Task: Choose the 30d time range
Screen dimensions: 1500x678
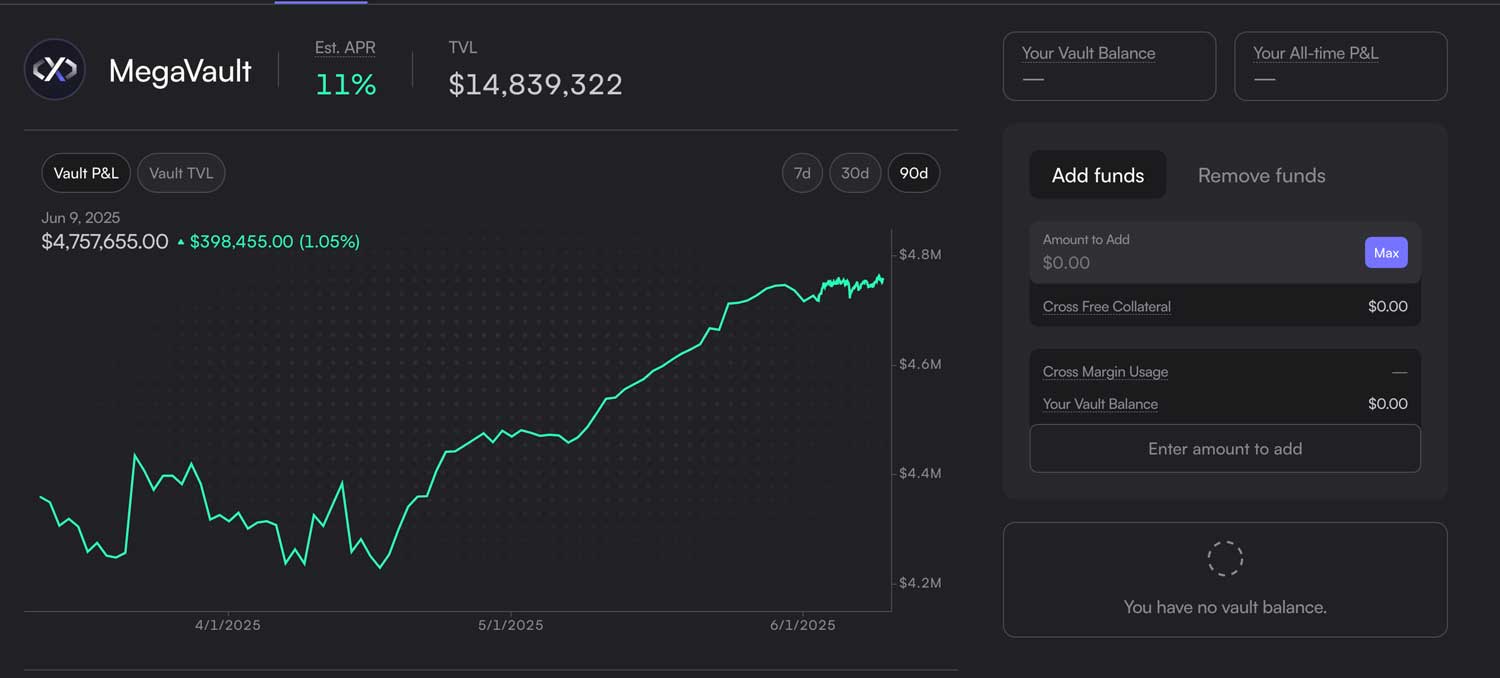Action: 855,173
